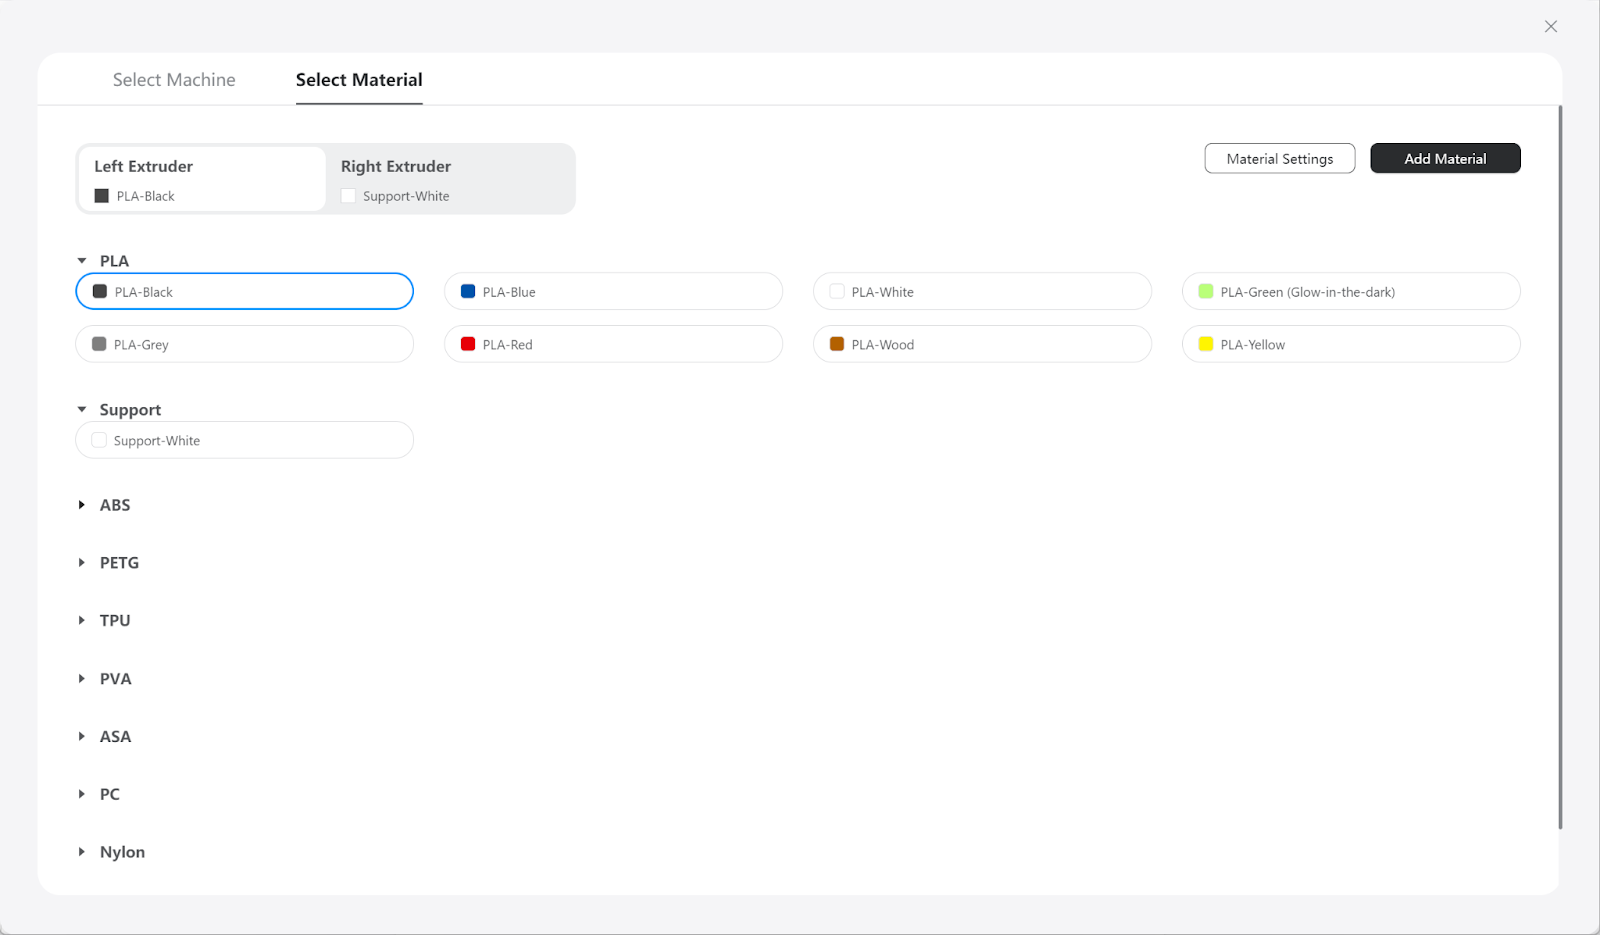This screenshot has width=1600, height=935.
Task: Pick the PLA-Red color swatch
Action: (x=468, y=345)
